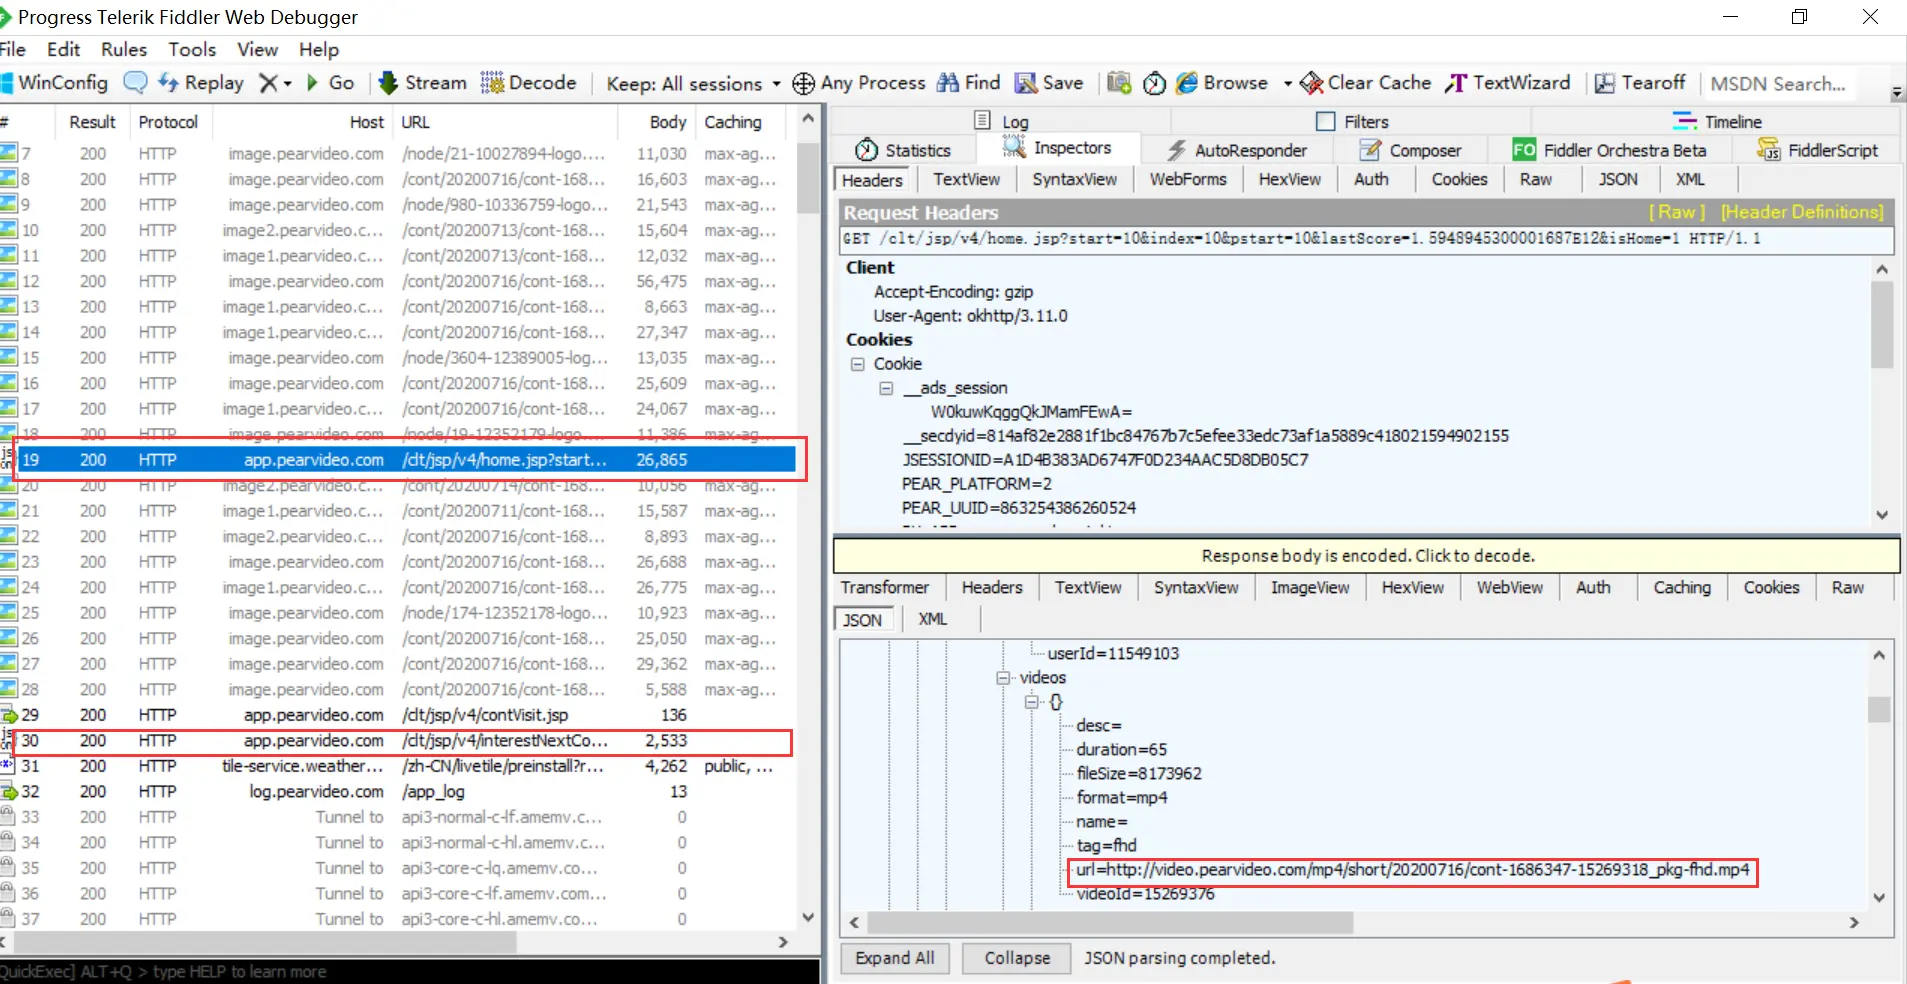Click the Save sessions toolbar icon
This screenshot has width=1907, height=984.
[x=1049, y=83]
